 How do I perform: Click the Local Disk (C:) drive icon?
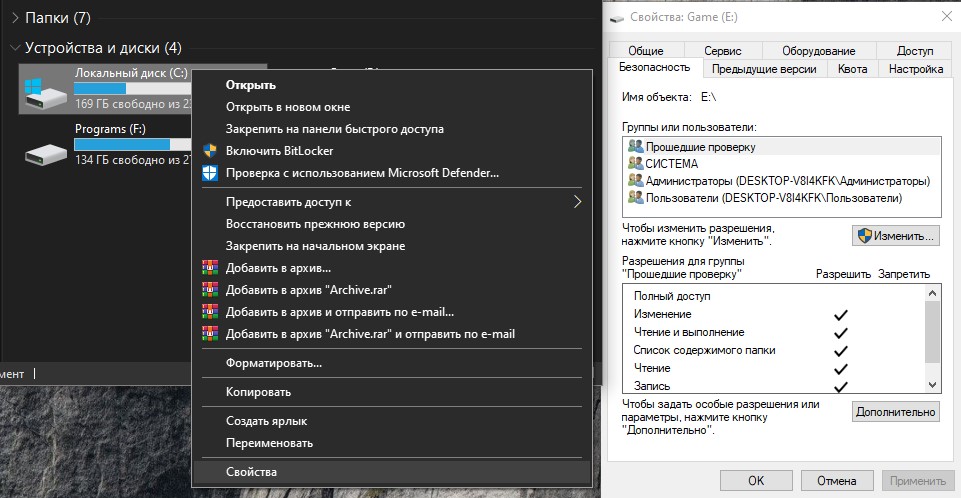coord(45,93)
